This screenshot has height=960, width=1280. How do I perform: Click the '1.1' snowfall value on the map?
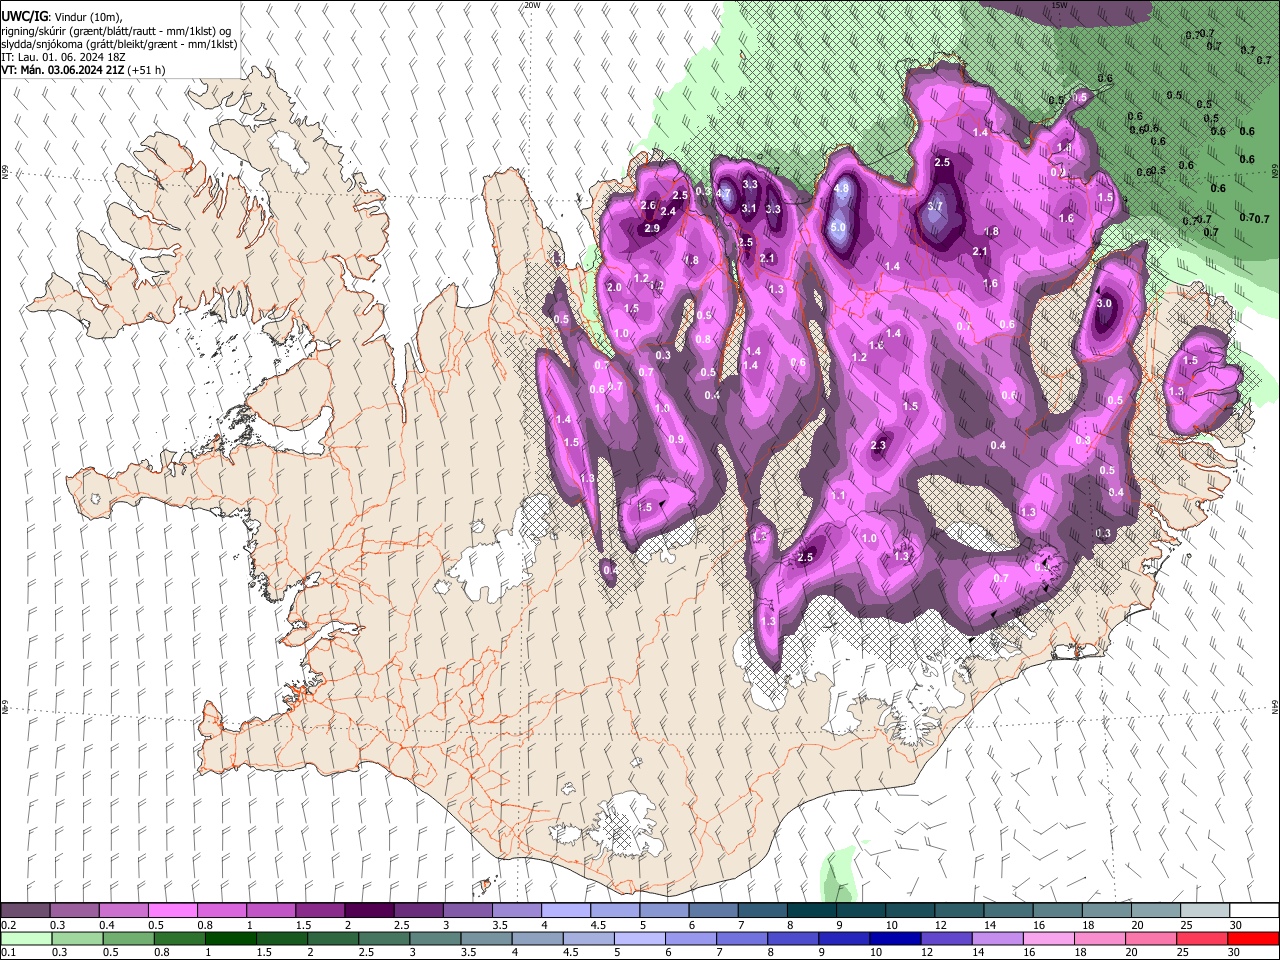pyautogui.click(x=838, y=495)
